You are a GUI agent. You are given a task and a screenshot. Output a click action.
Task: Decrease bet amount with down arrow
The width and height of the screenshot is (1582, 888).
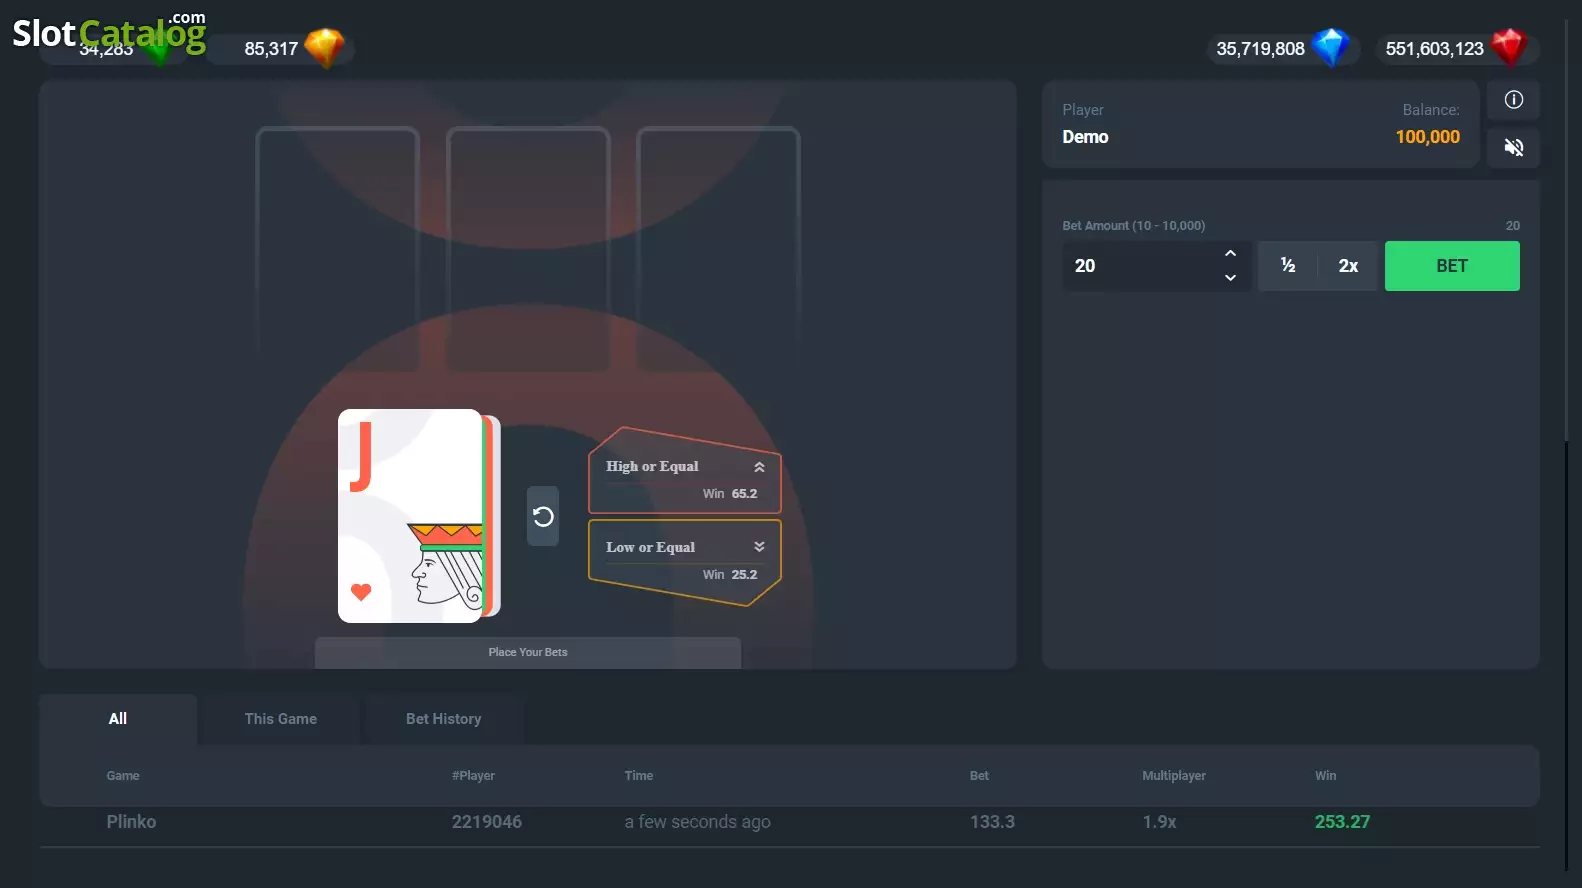[1230, 278]
